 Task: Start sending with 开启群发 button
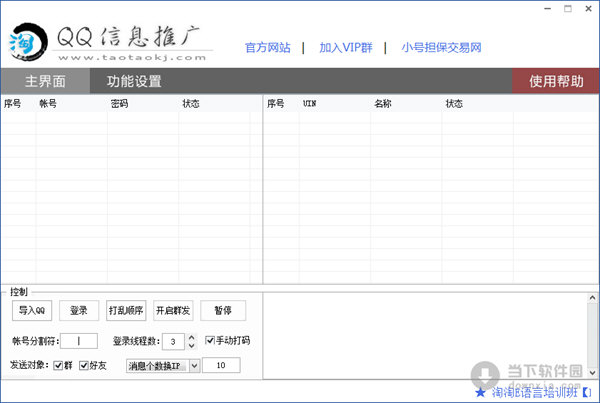pyautogui.click(x=173, y=310)
